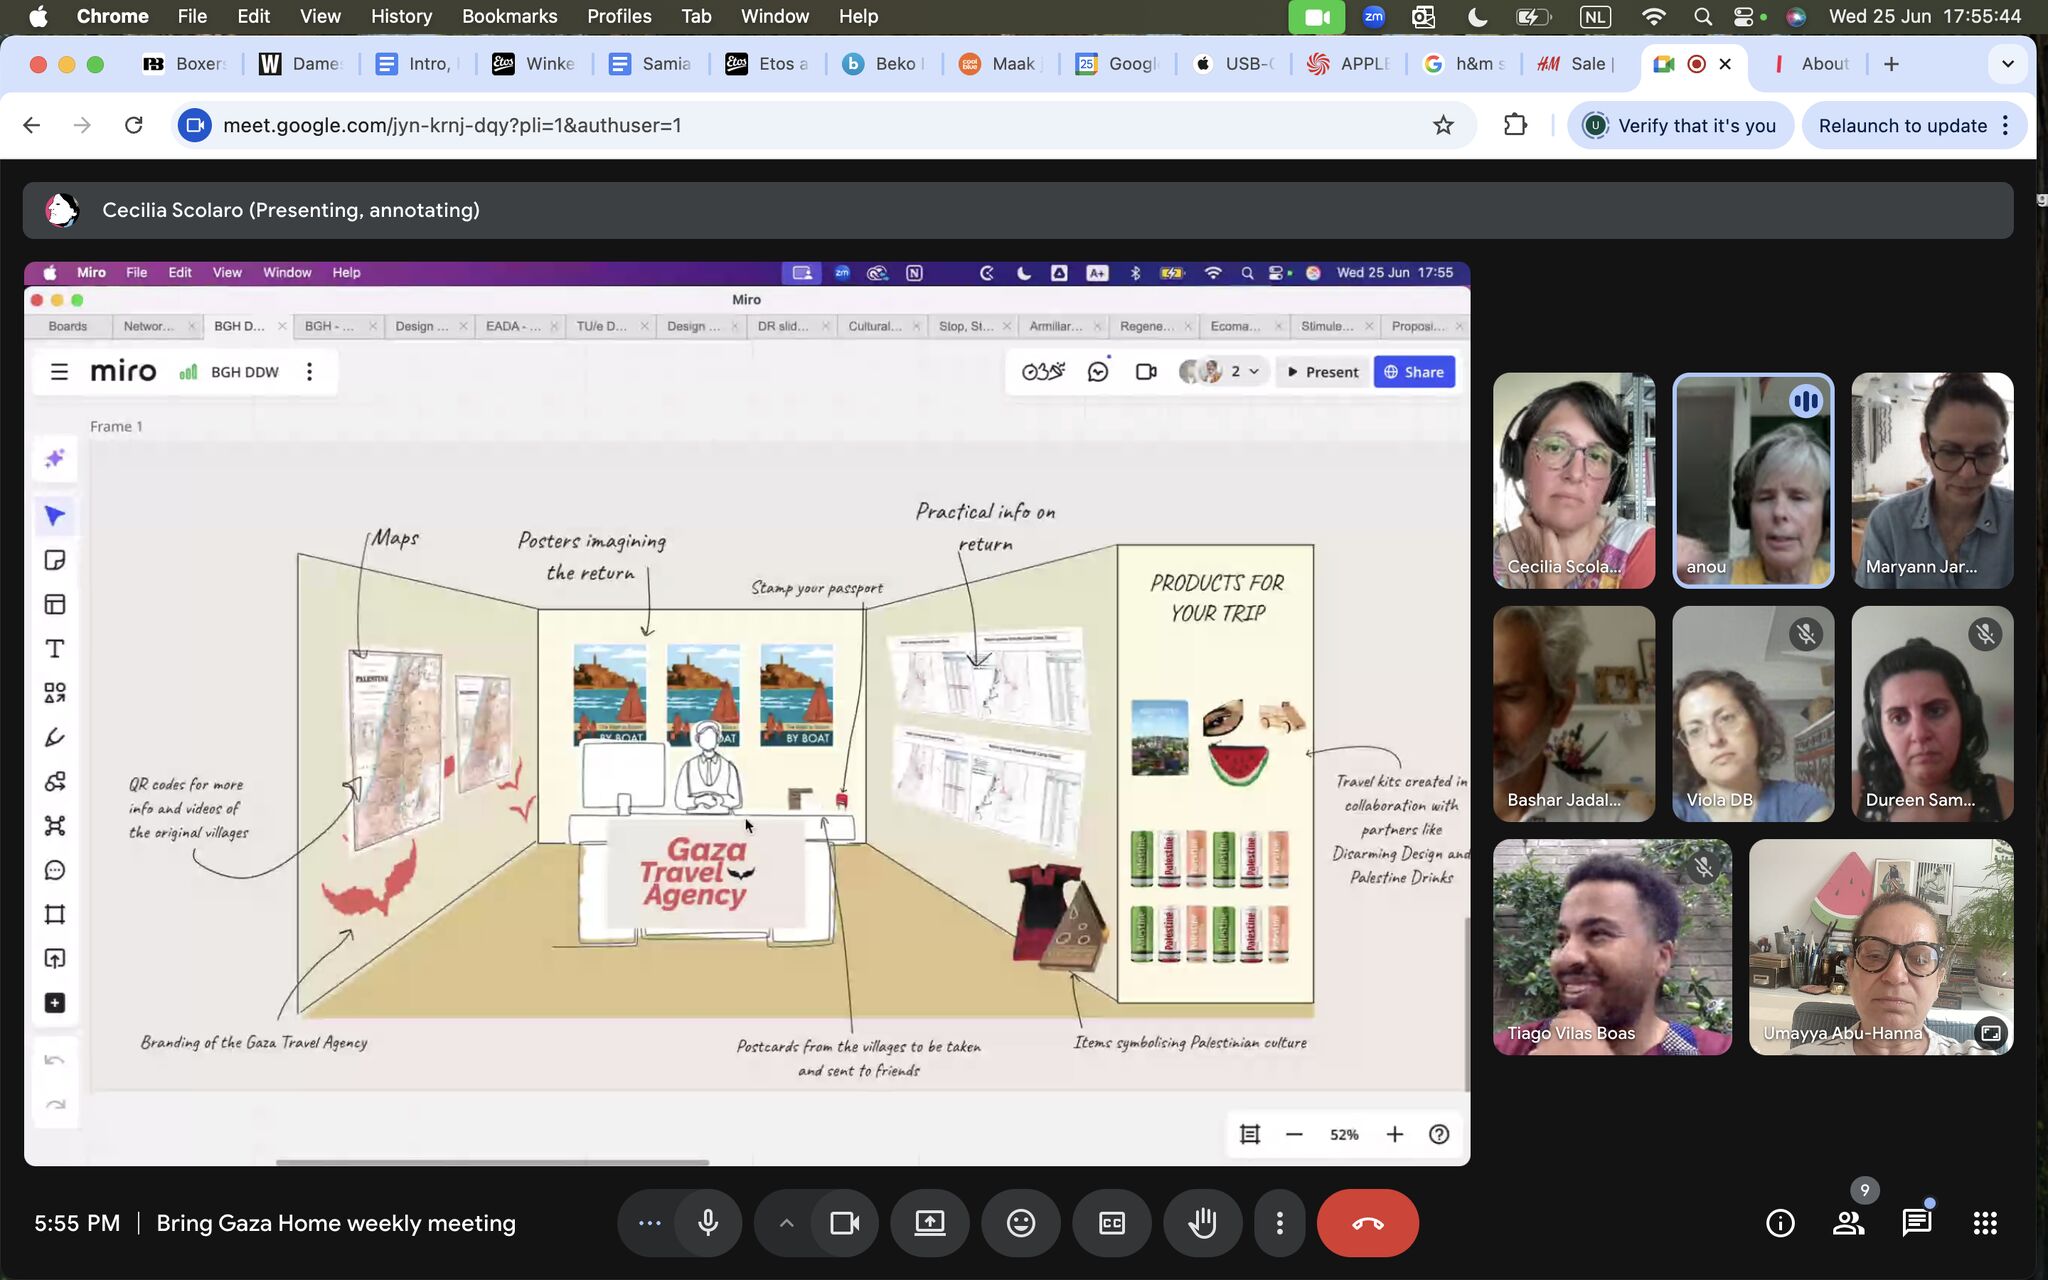This screenshot has width=2048, height=1280.
Task: Open meeting details info icon
Action: (x=1780, y=1223)
